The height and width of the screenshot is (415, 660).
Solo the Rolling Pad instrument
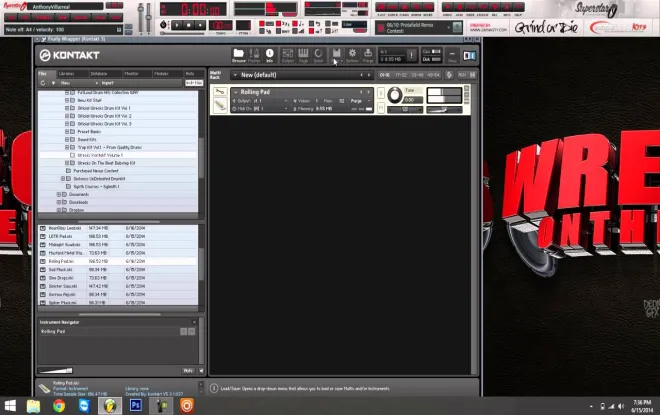pyautogui.click(x=381, y=93)
